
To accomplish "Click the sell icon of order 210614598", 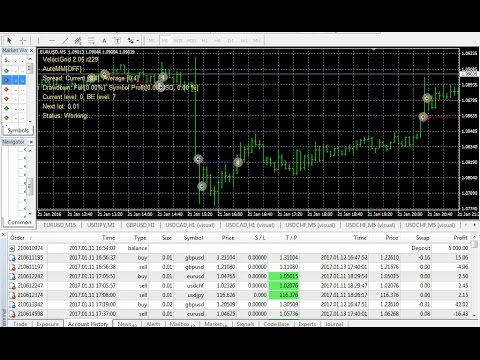I will click(12, 314).
